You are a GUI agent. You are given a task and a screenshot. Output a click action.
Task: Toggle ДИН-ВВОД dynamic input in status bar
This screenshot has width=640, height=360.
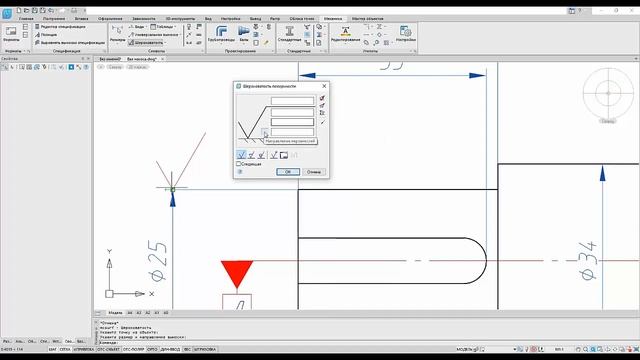pyautogui.click(x=170, y=349)
